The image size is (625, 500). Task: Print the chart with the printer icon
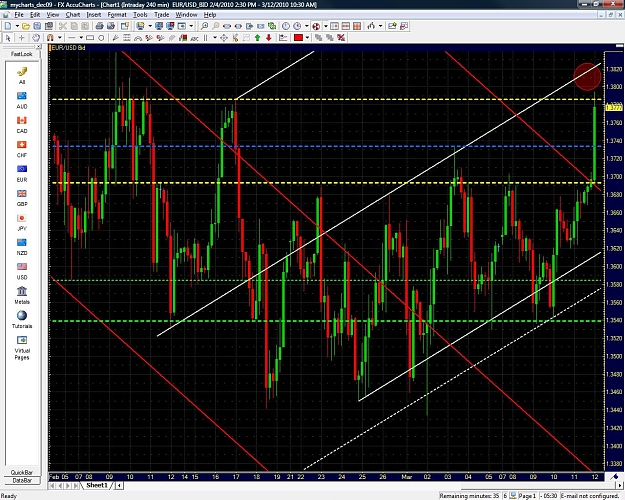[x=99, y=26]
